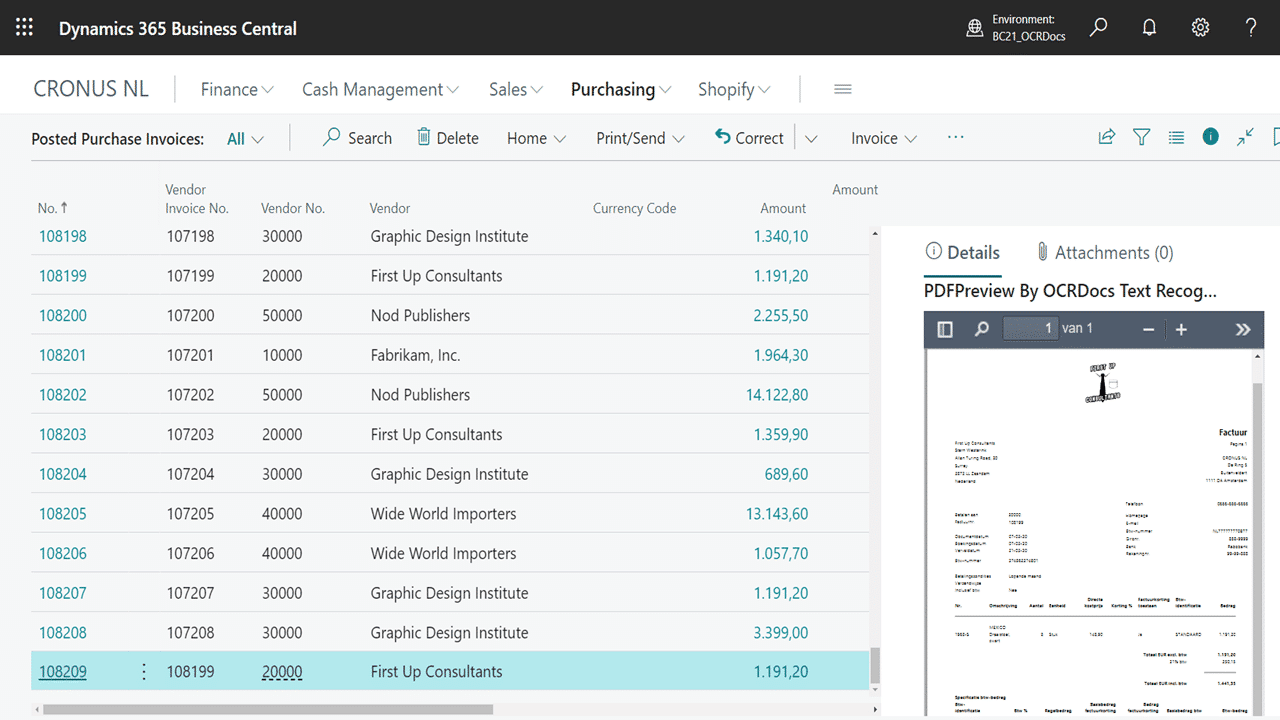Click the PDF page number field
This screenshot has height=720, width=1280.
[x=1030, y=328]
